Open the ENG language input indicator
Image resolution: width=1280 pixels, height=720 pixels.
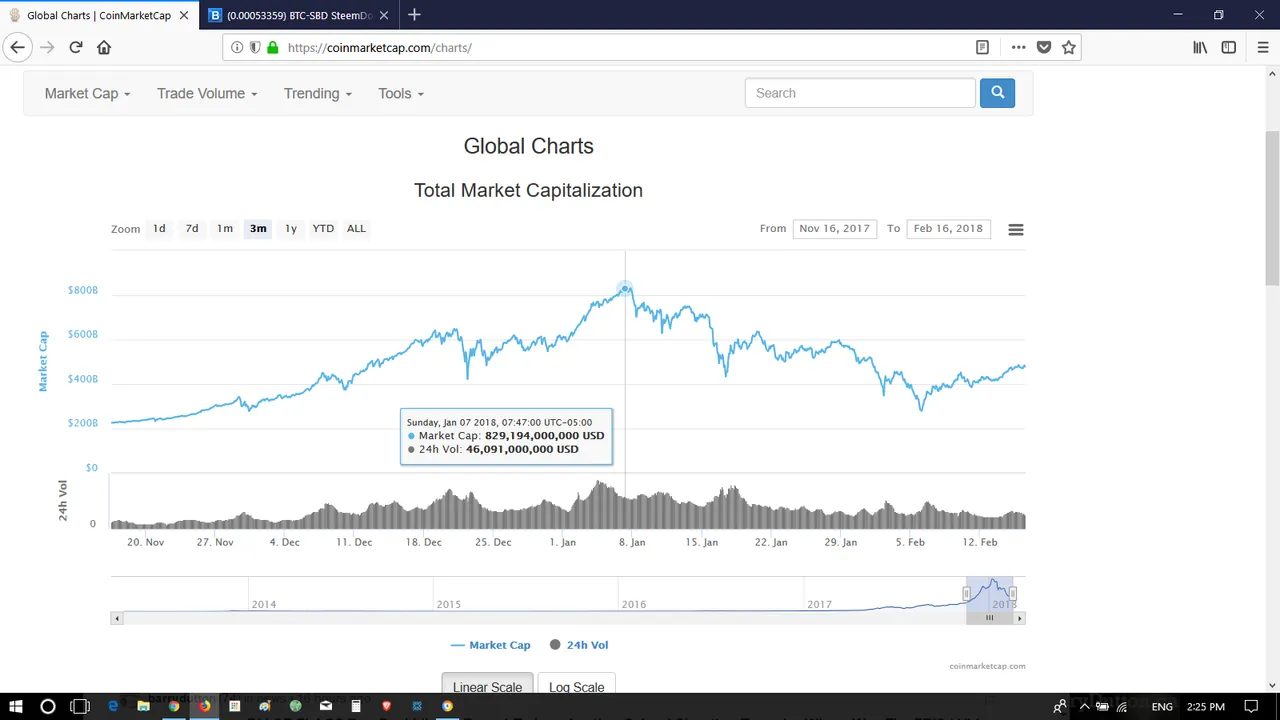tap(1162, 706)
